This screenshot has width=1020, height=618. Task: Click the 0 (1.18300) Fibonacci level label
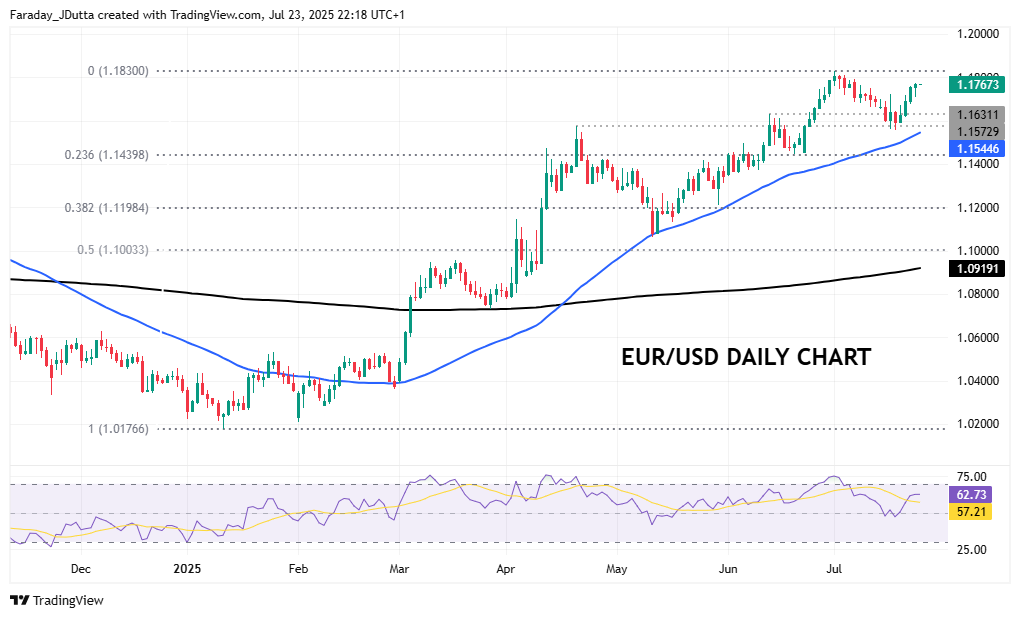(118, 71)
